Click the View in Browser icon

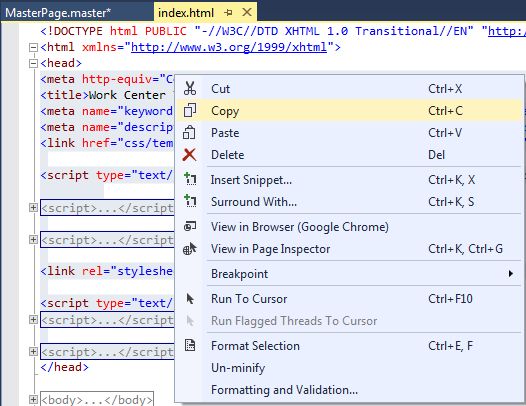click(190, 226)
